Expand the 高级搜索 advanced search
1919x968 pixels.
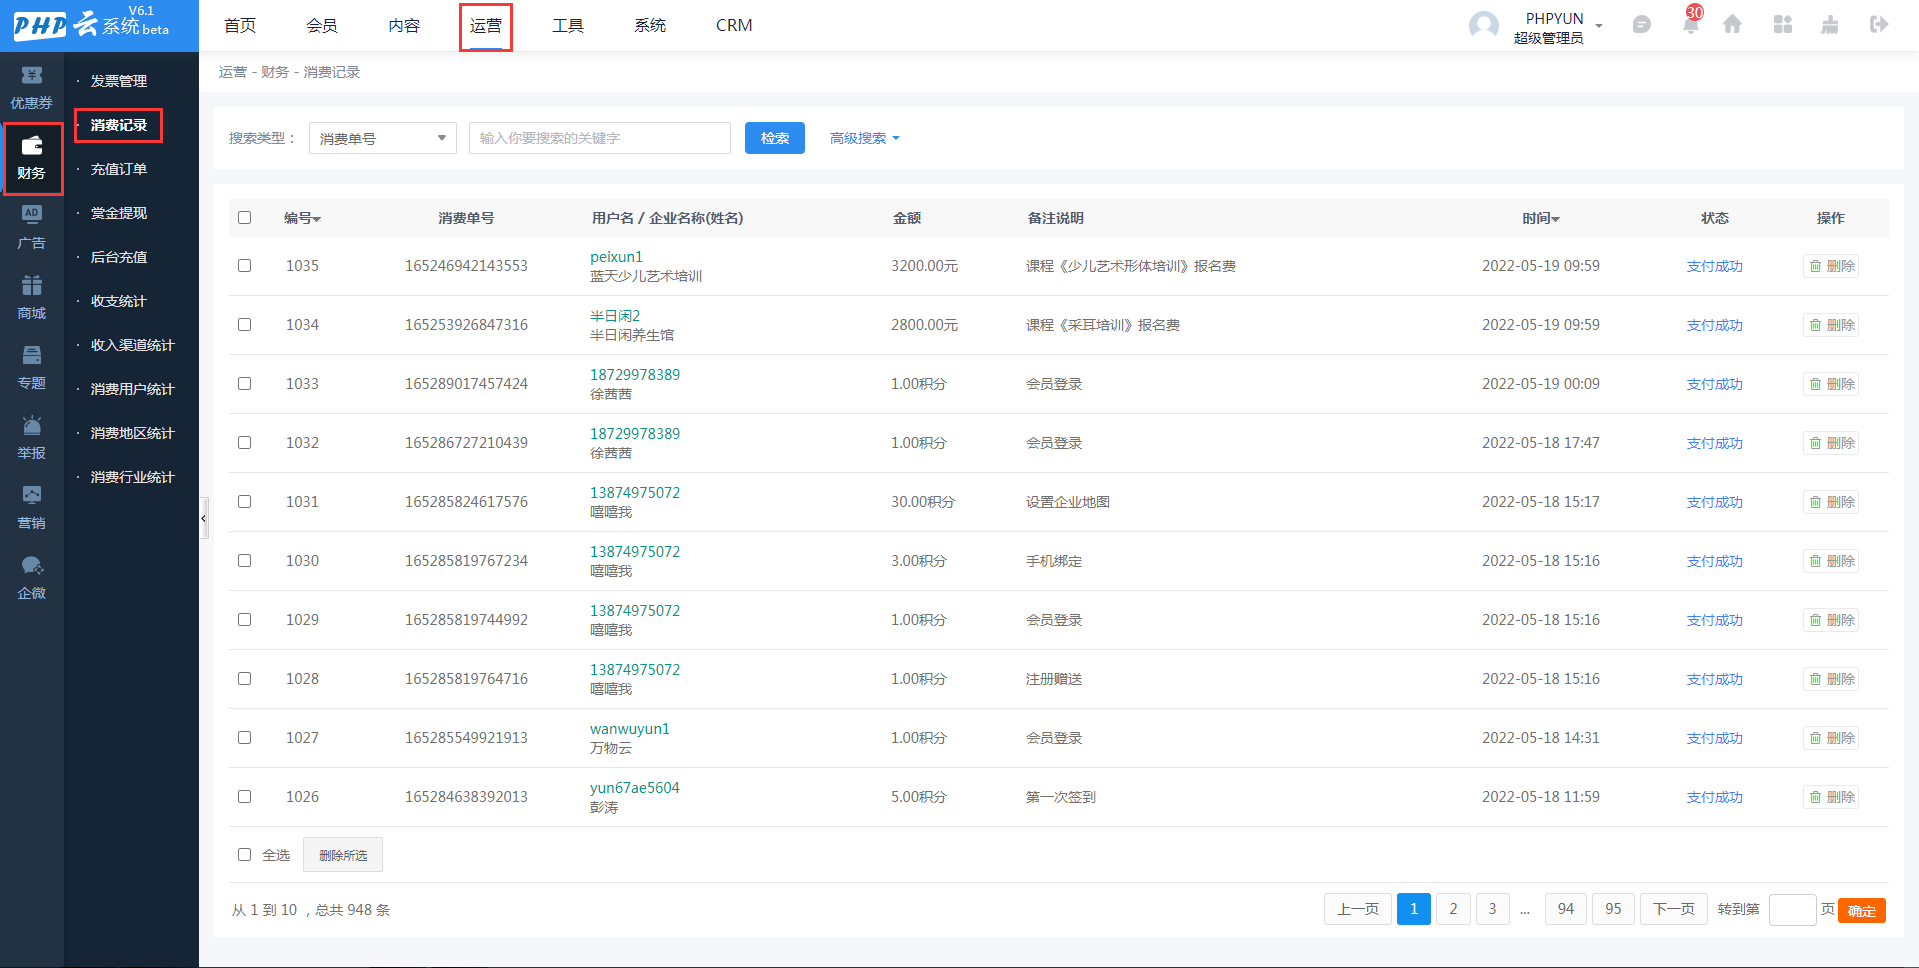pos(864,138)
